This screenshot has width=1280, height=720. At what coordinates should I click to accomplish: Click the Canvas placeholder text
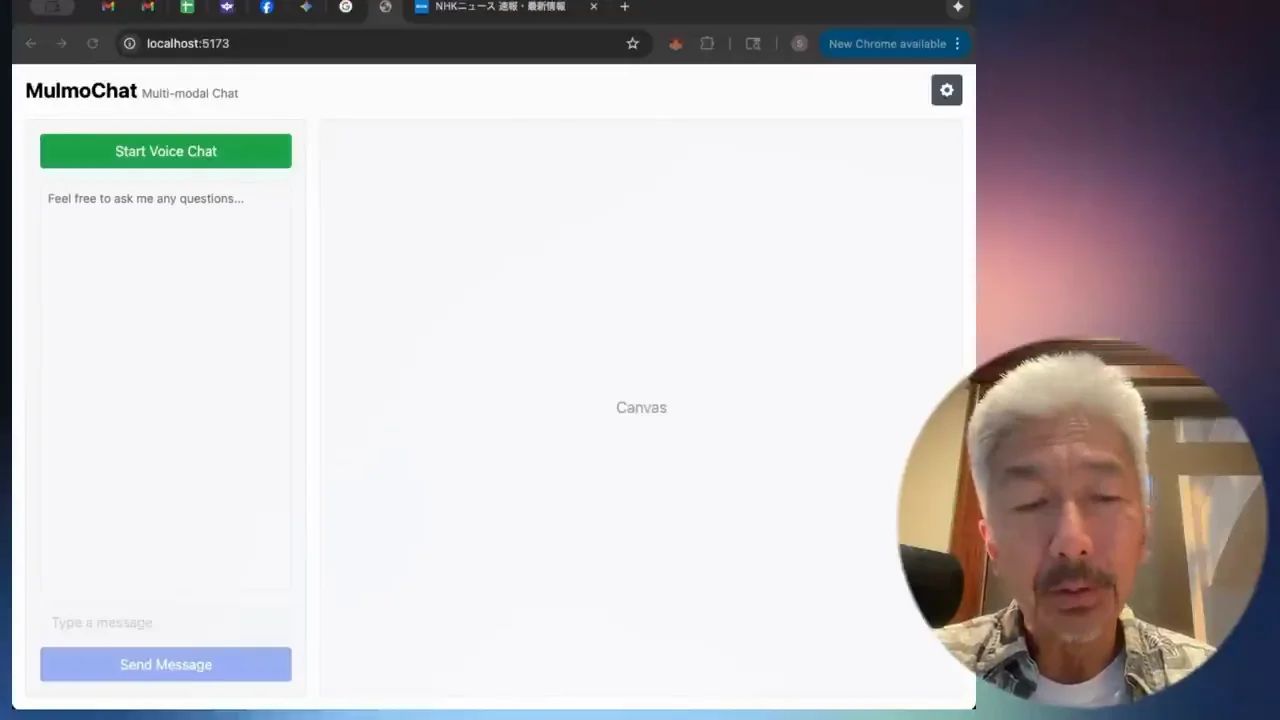641,407
